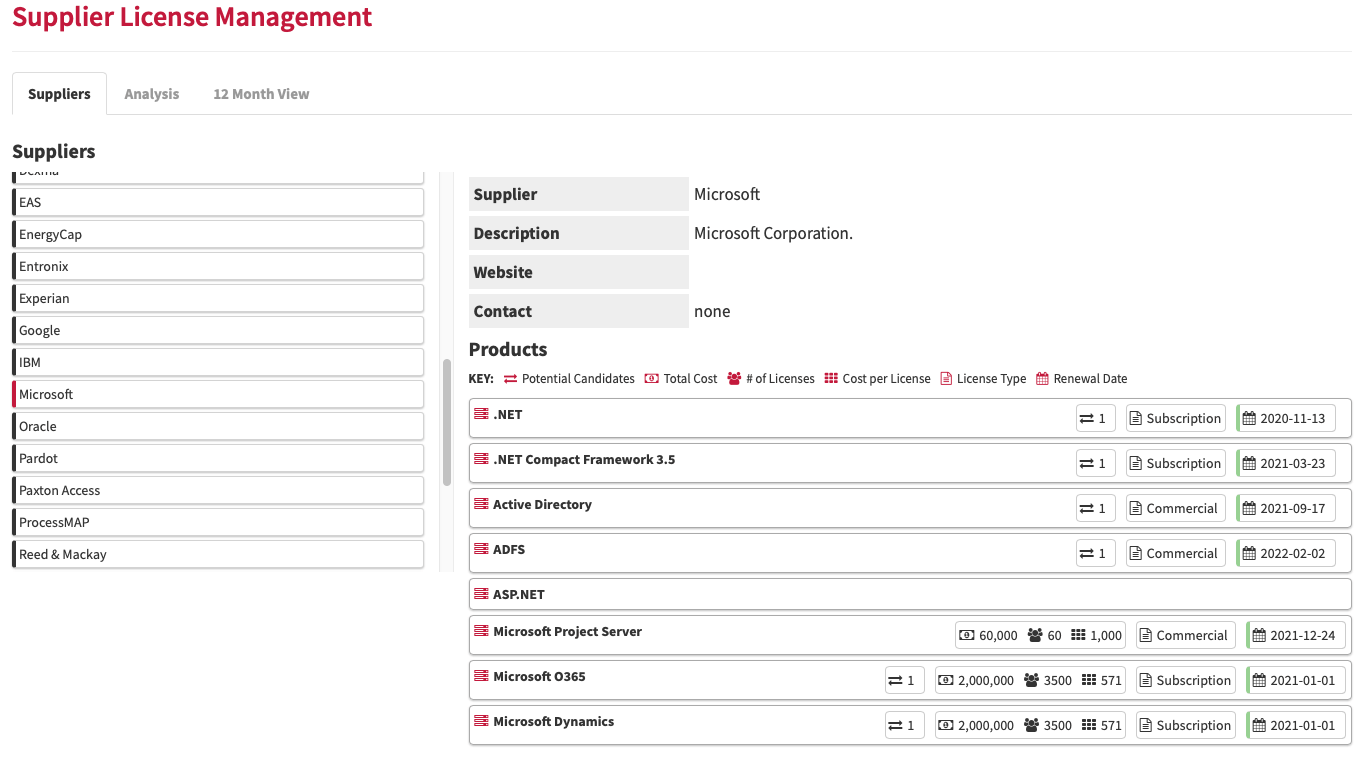Click the Cost per License grid icon in key
The image size is (1364, 778).
(831, 379)
